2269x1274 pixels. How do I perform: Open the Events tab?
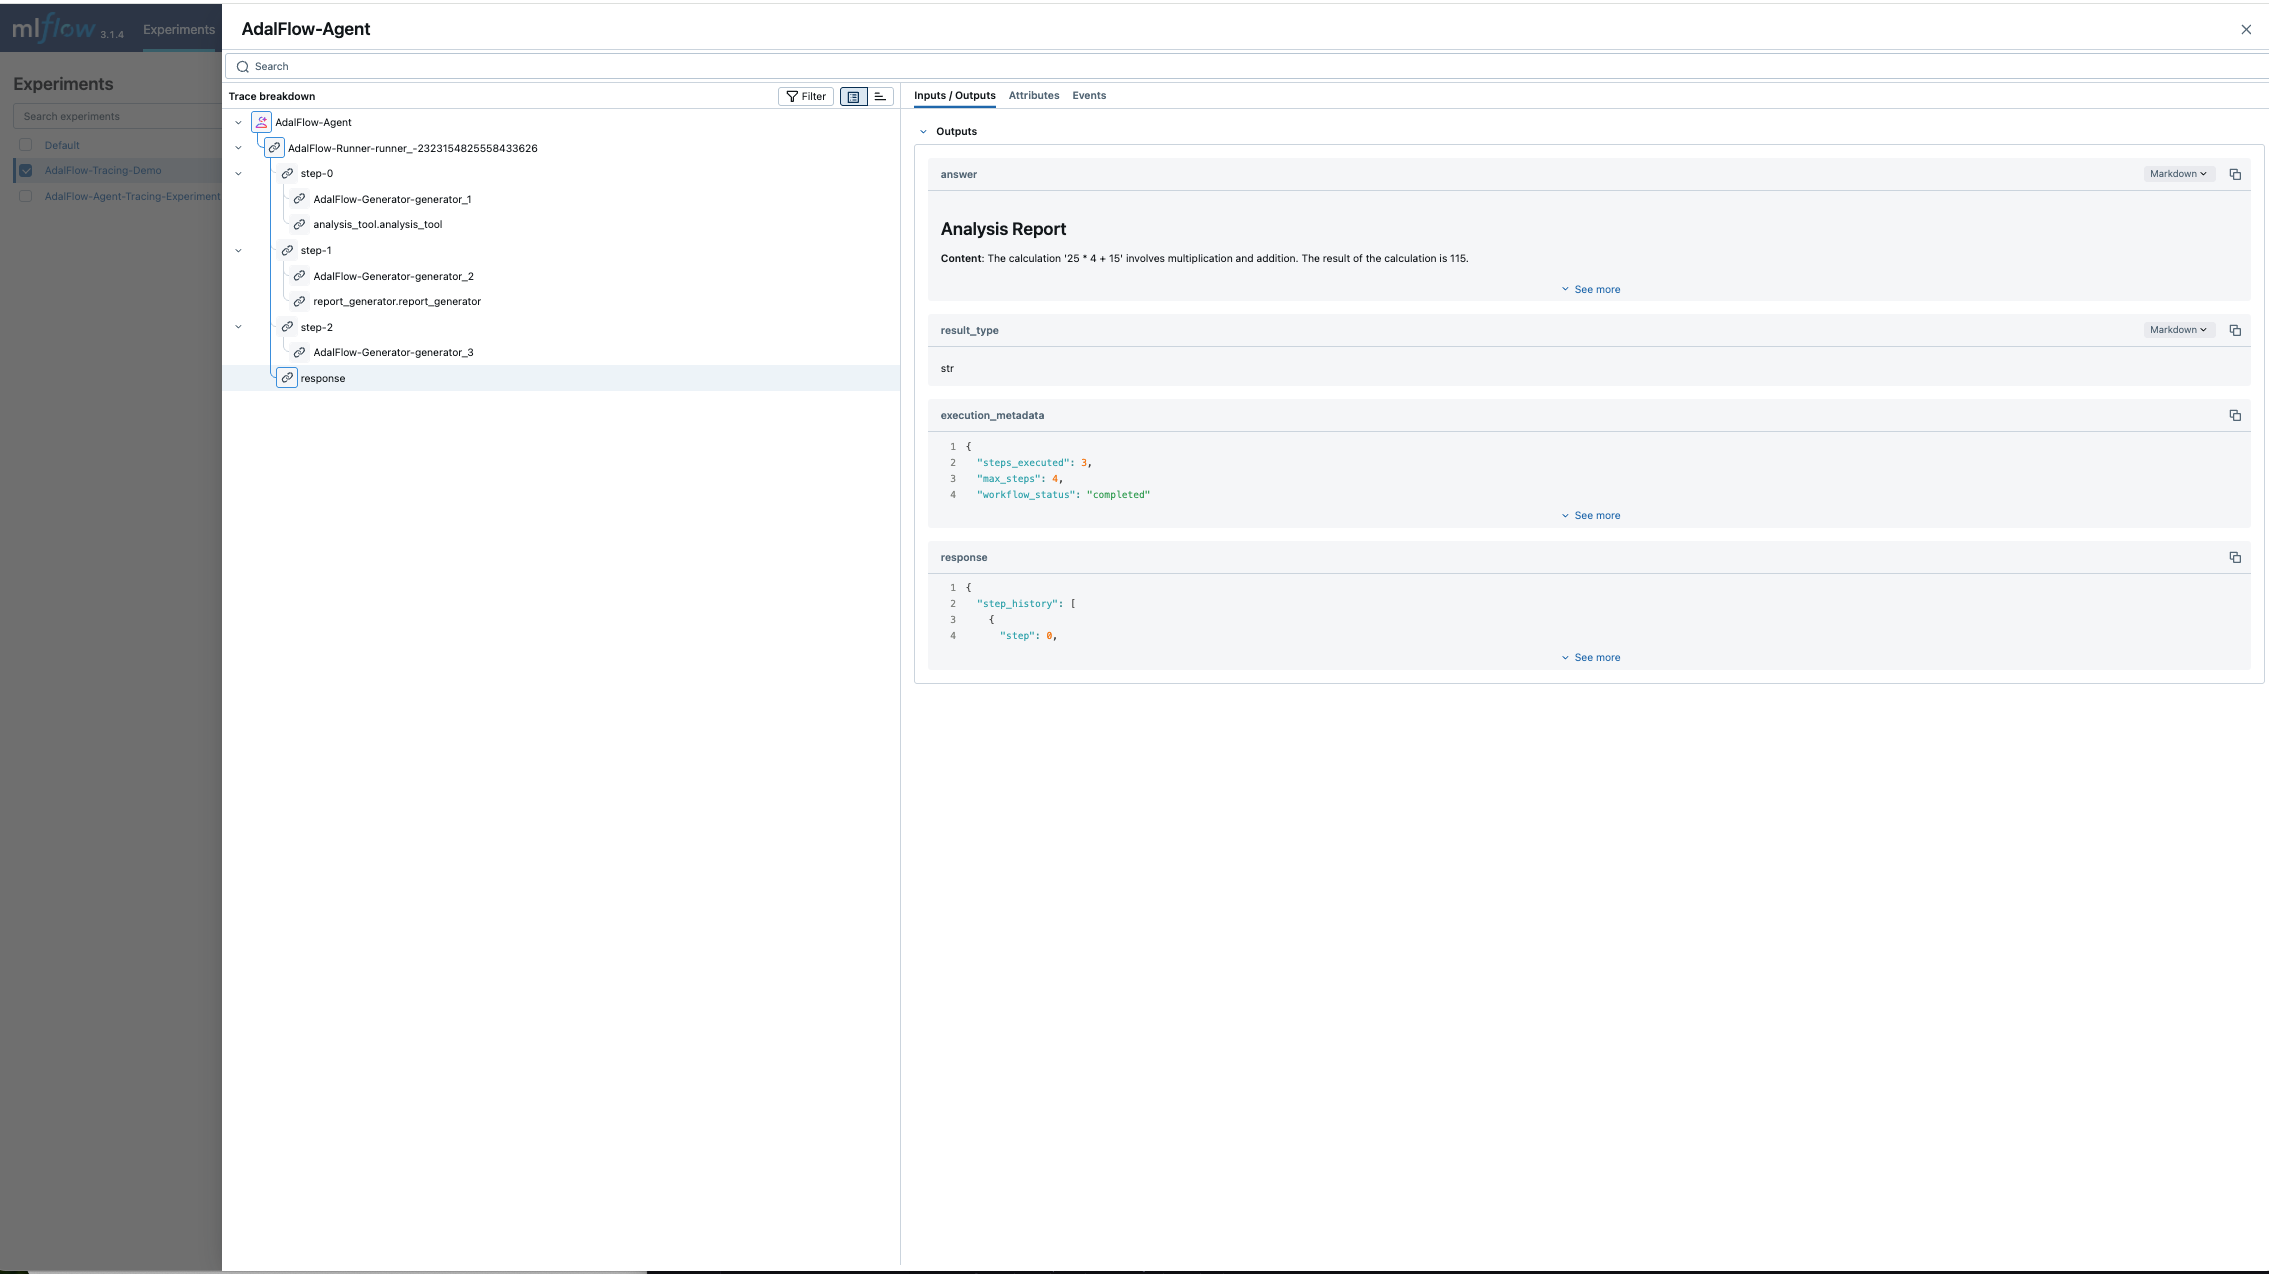[1089, 95]
